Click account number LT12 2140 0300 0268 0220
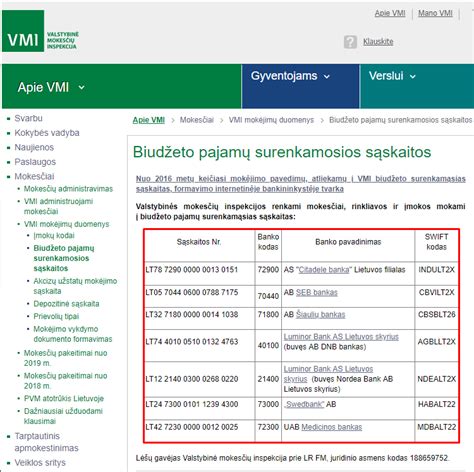 tap(192, 379)
